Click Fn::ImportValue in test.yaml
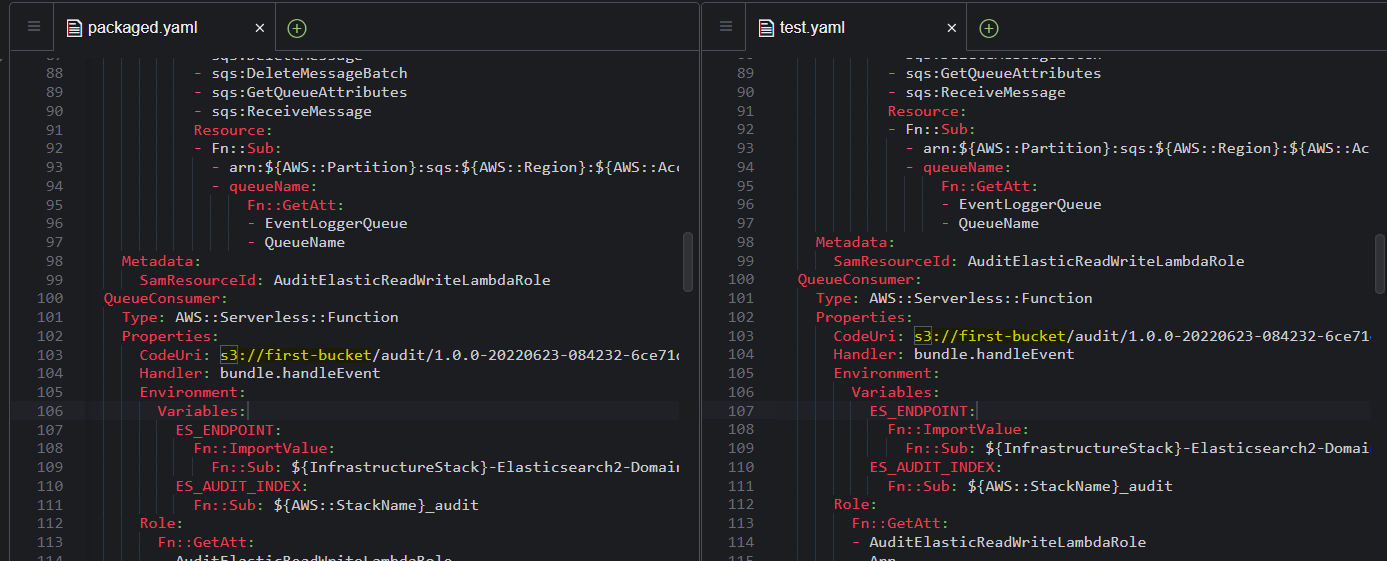This screenshot has width=1387, height=561. [954, 430]
